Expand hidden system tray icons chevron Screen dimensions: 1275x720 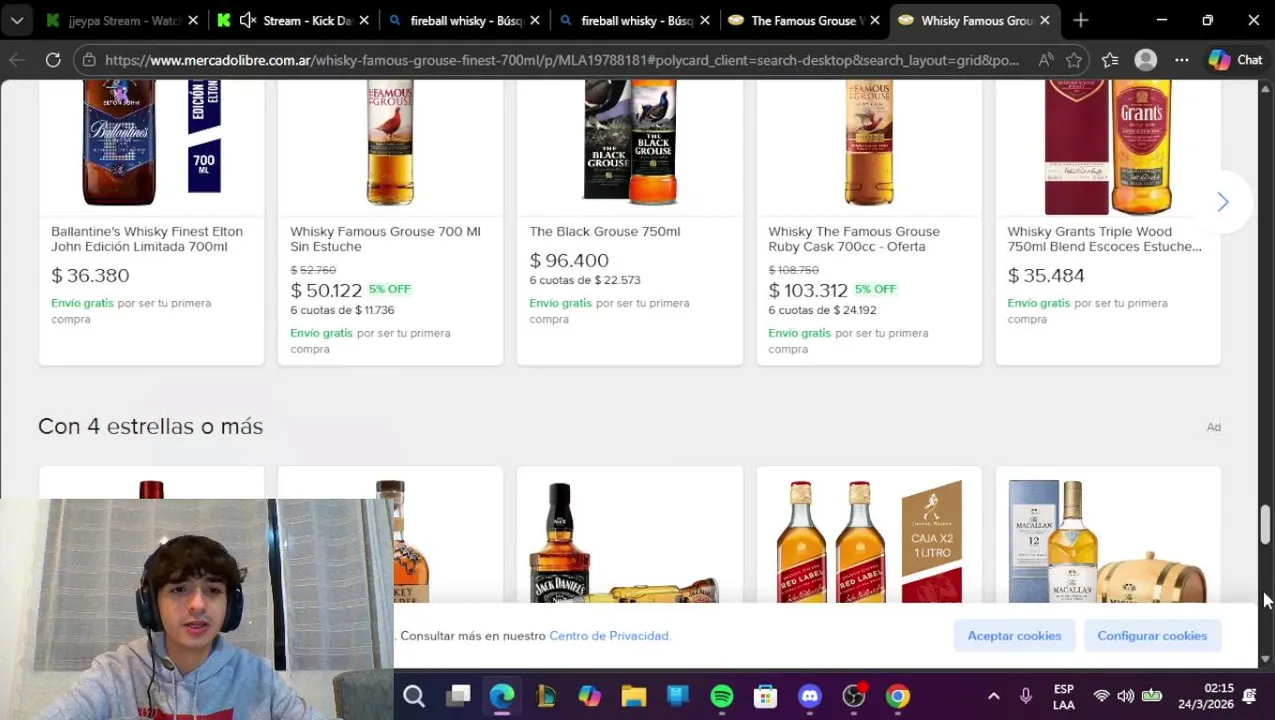click(993, 696)
